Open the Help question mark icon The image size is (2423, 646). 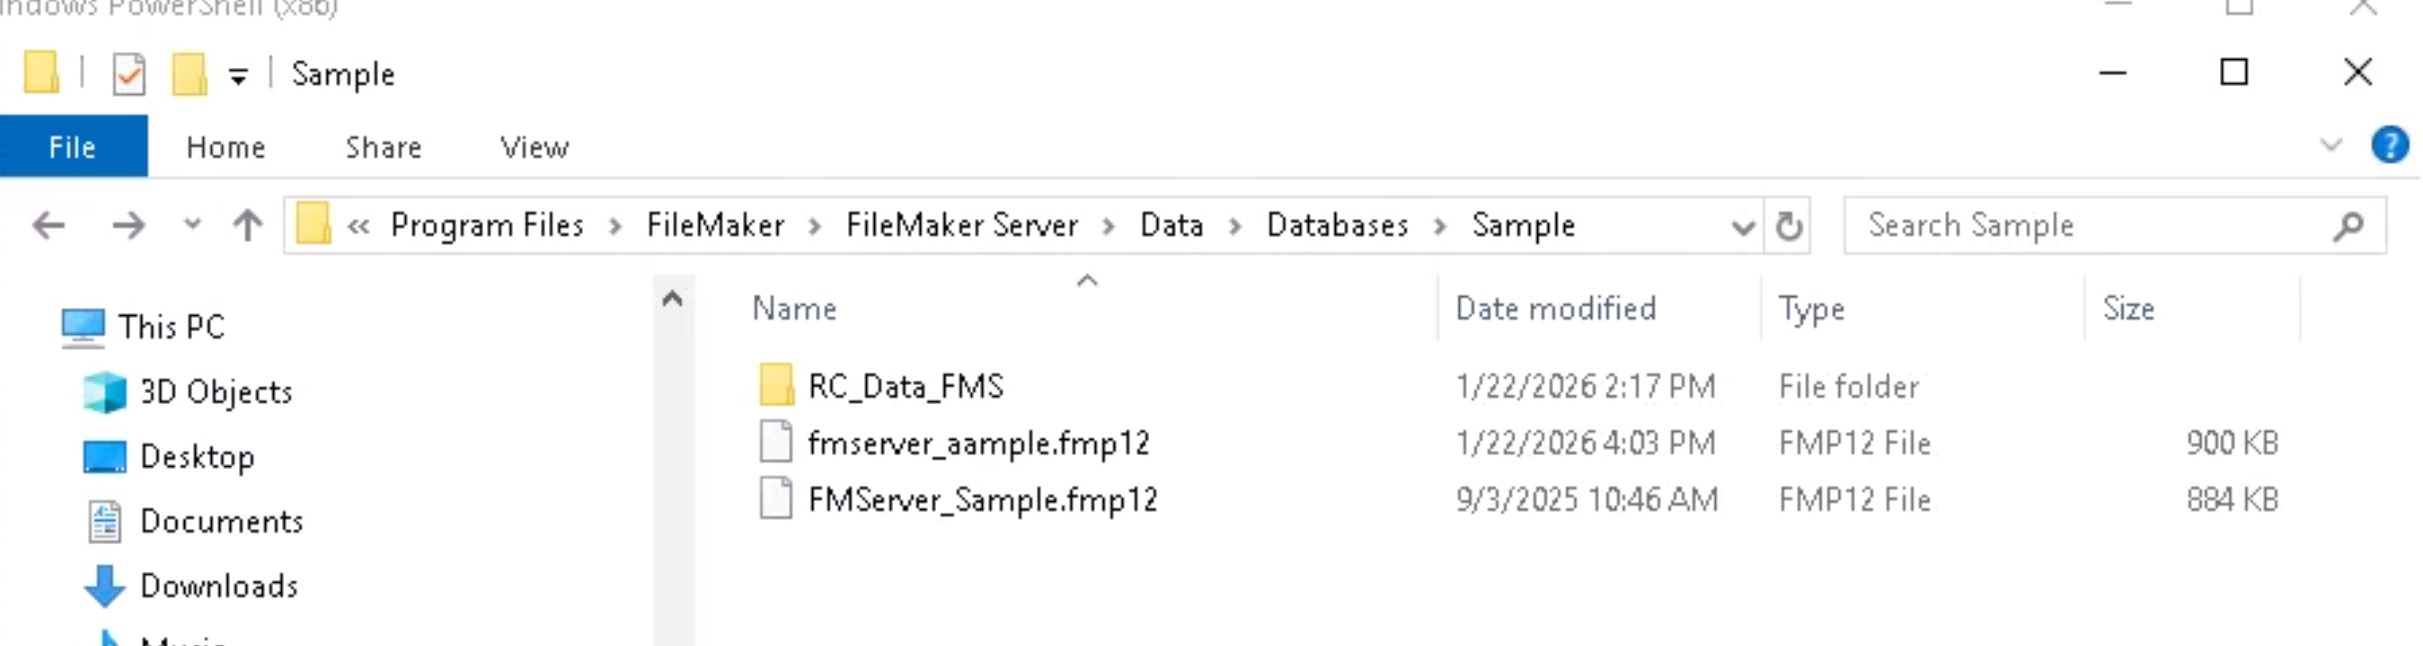(x=2389, y=146)
